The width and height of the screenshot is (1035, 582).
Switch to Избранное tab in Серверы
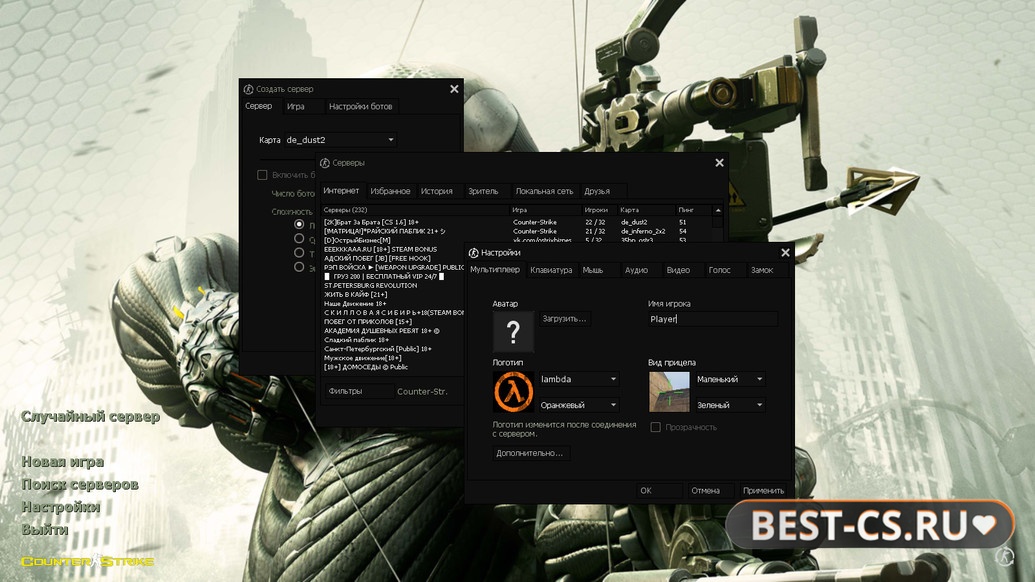tap(390, 191)
